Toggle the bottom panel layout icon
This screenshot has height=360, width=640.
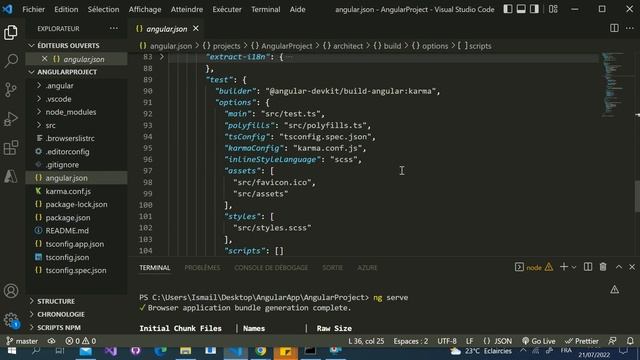click(x=521, y=9)
